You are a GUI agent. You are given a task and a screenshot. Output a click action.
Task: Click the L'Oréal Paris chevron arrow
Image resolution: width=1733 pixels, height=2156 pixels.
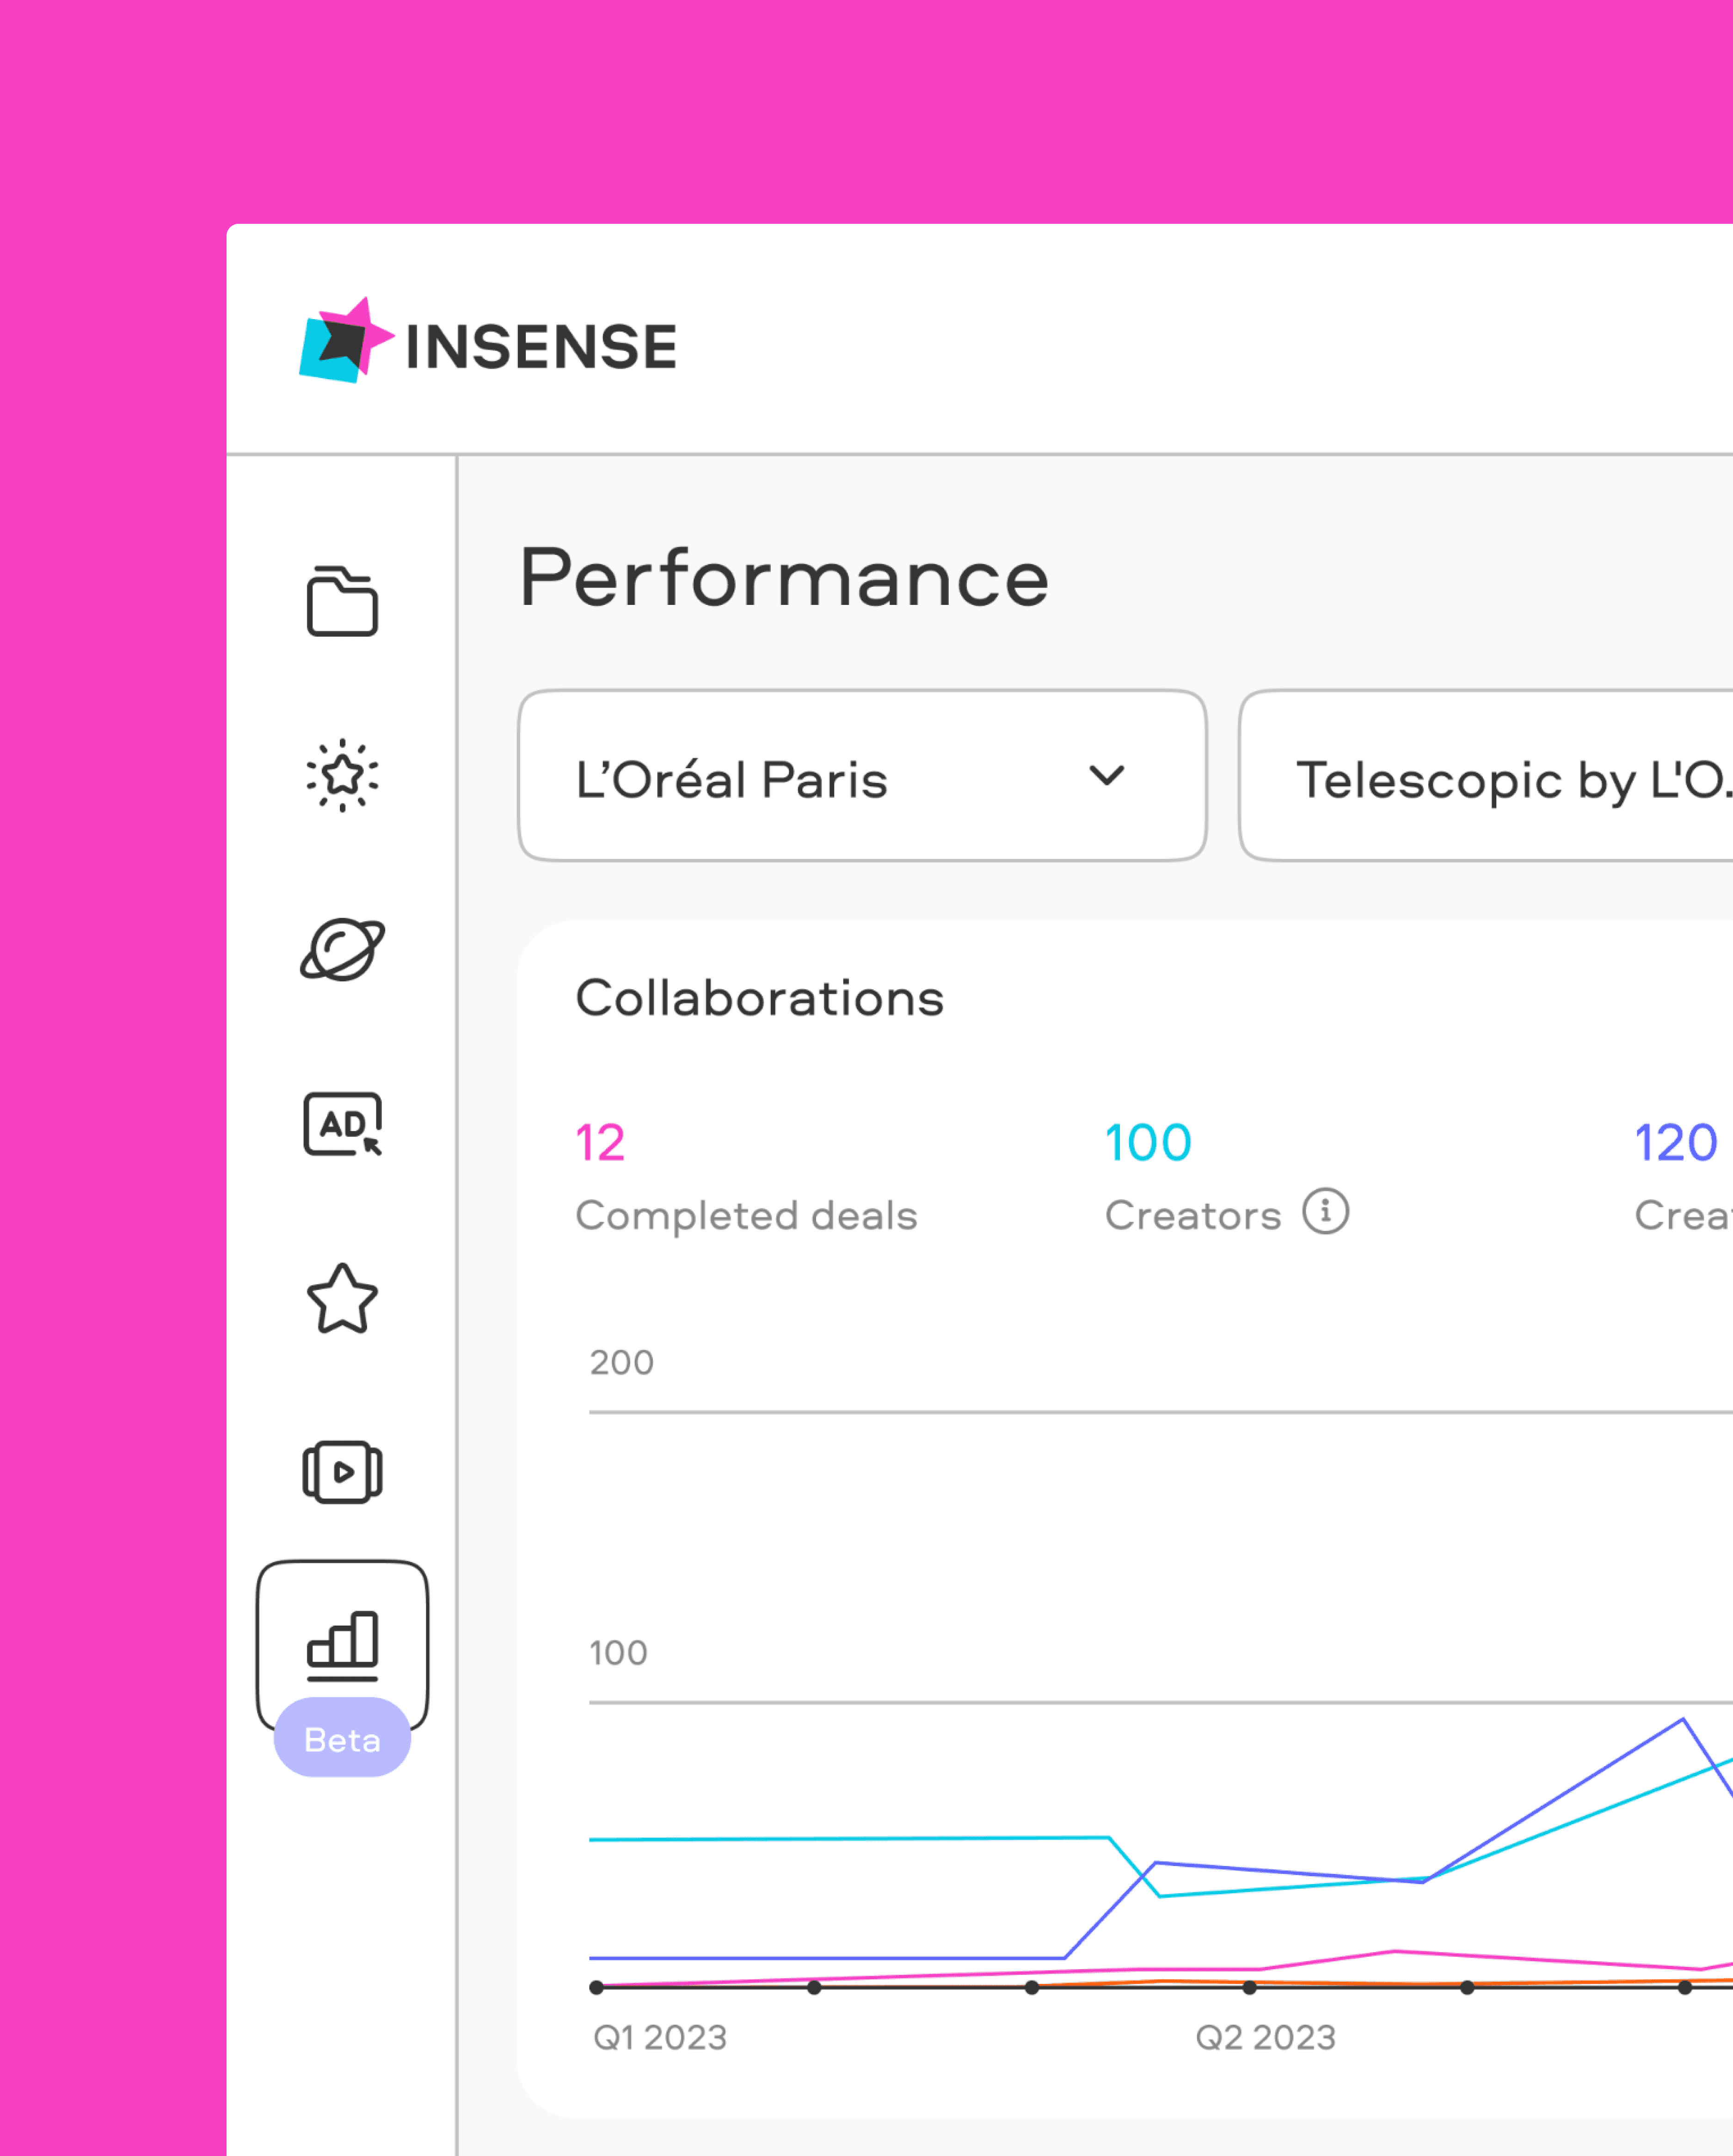coord(1106,776)
